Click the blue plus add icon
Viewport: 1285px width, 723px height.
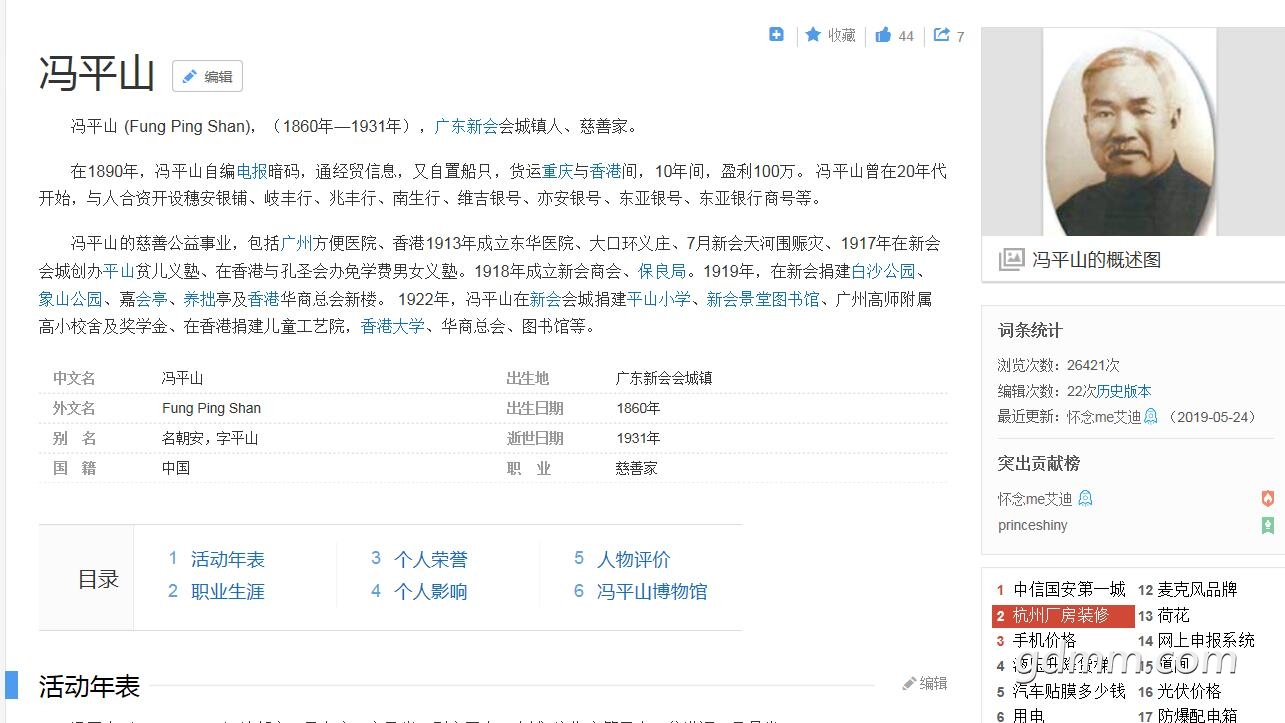tap(776, 34)
